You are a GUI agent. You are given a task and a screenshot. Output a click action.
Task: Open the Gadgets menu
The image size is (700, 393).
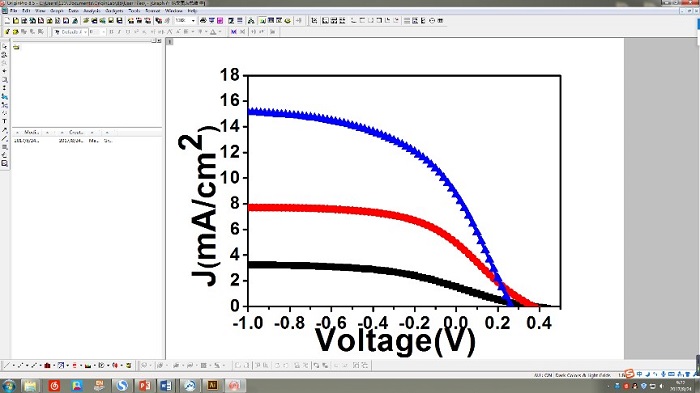tap(114, 11)
